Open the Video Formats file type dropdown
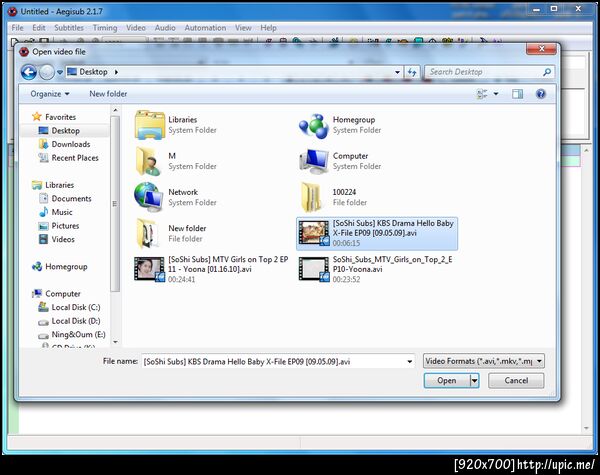 click(x=484, y=361)
